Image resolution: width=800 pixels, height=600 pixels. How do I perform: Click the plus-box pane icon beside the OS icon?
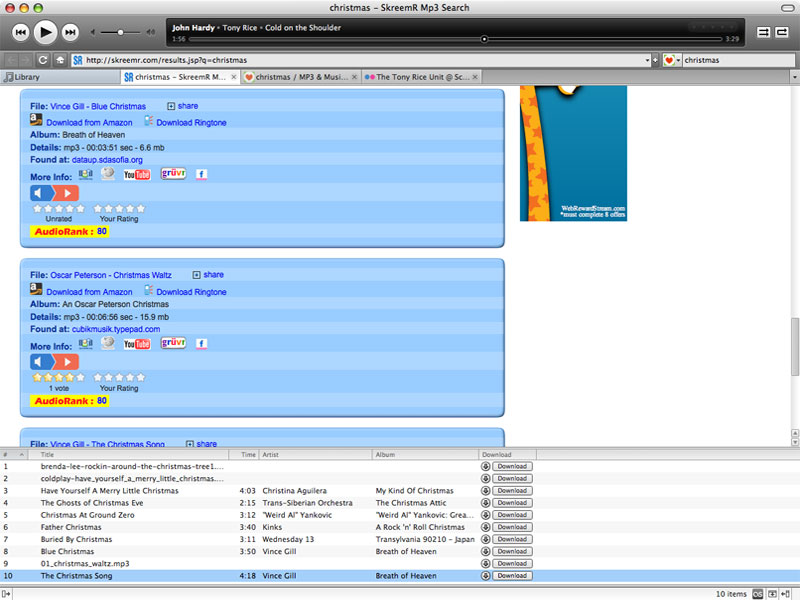tap(772, 594)
